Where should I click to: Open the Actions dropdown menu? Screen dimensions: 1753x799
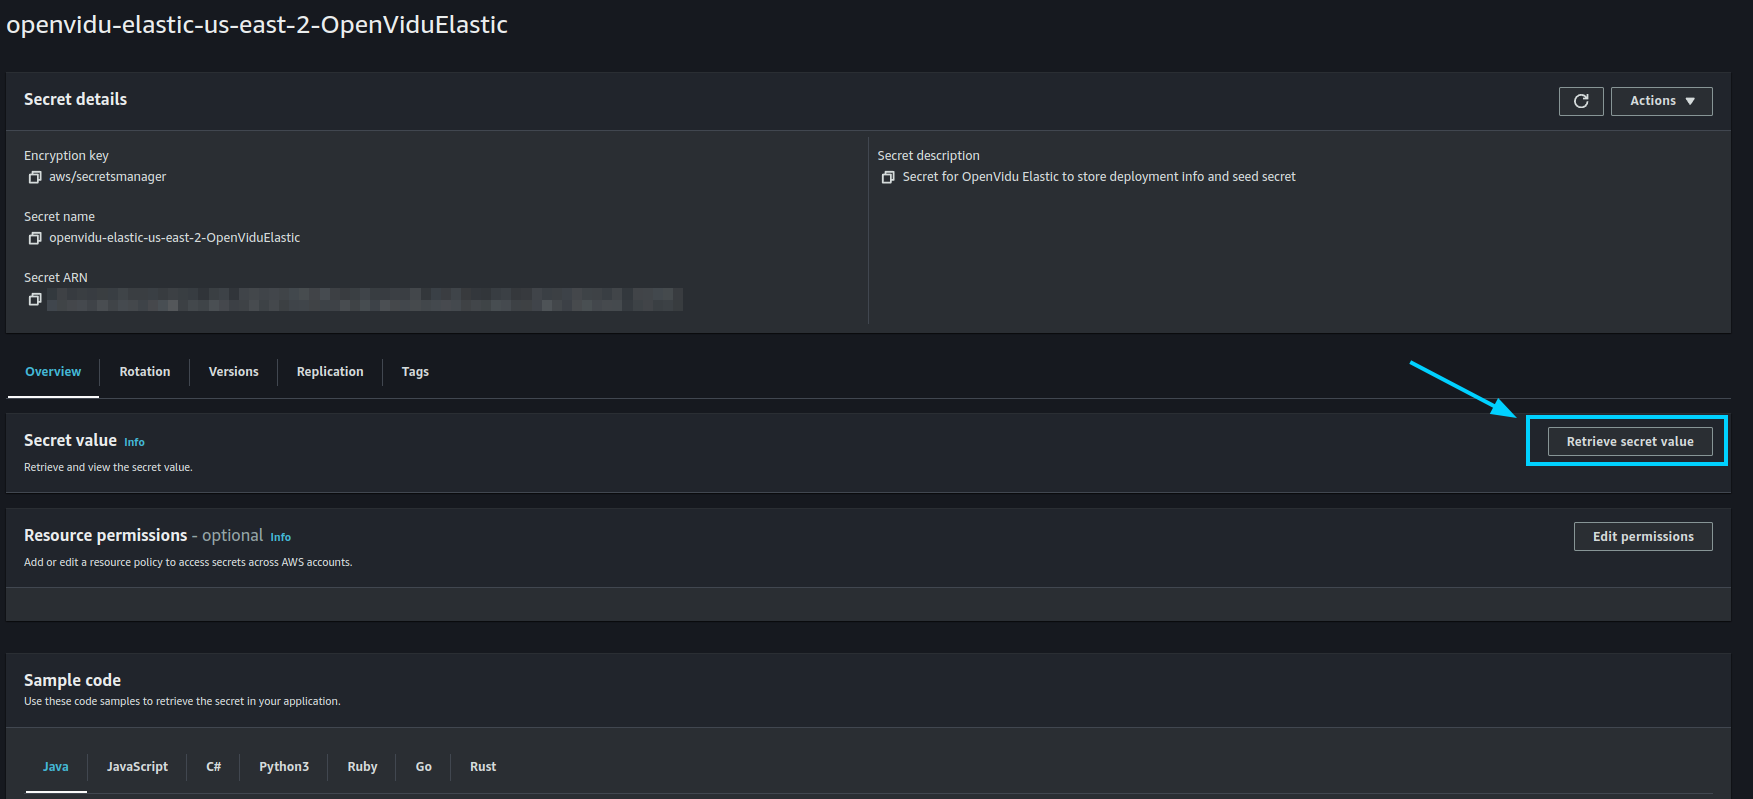pos(1661,101)
